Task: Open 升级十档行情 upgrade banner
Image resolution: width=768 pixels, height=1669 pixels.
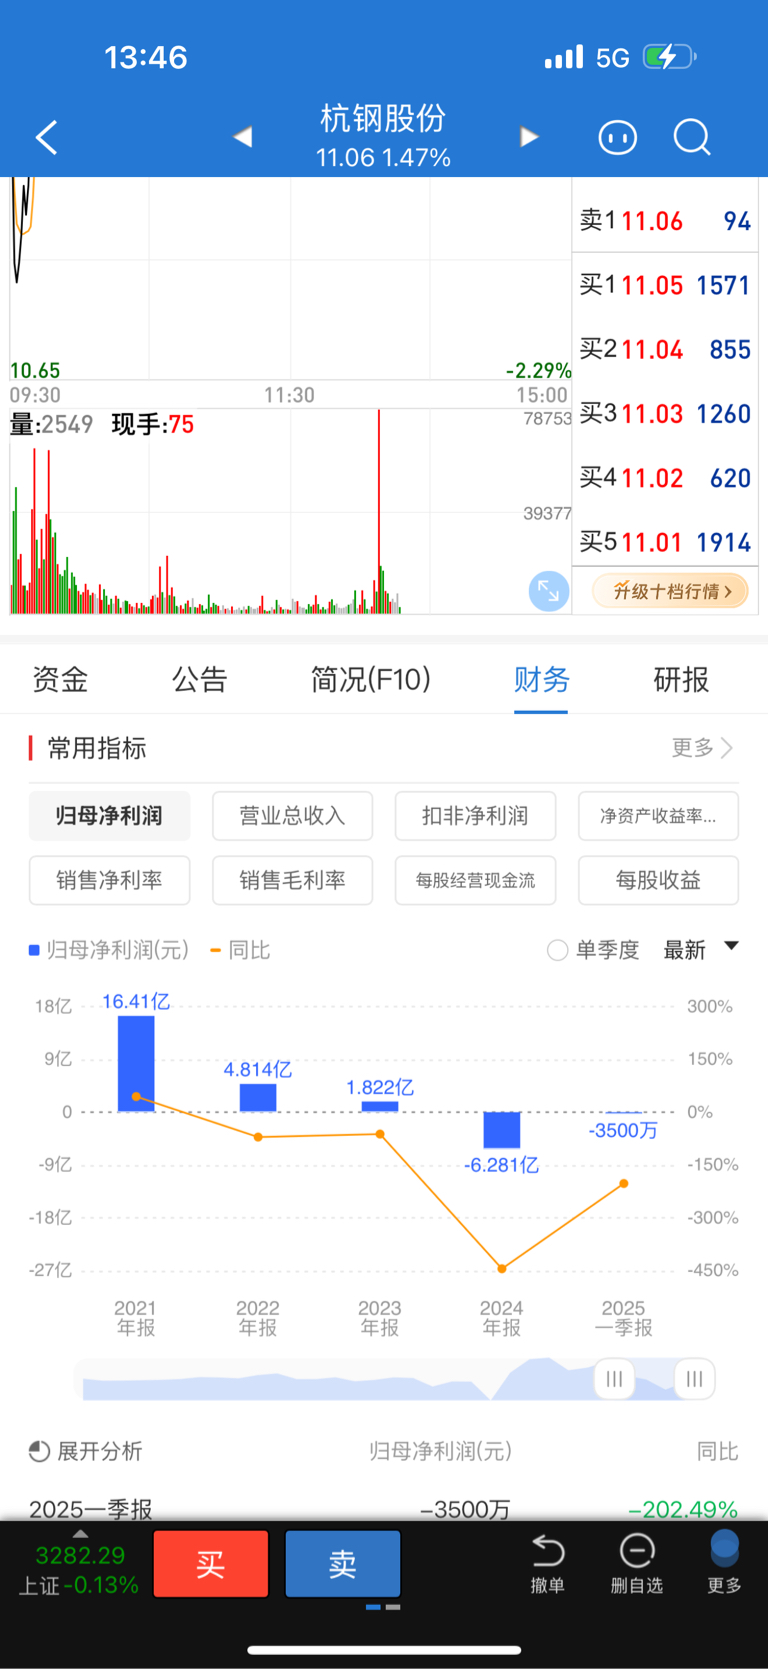Action: point(672,591)
